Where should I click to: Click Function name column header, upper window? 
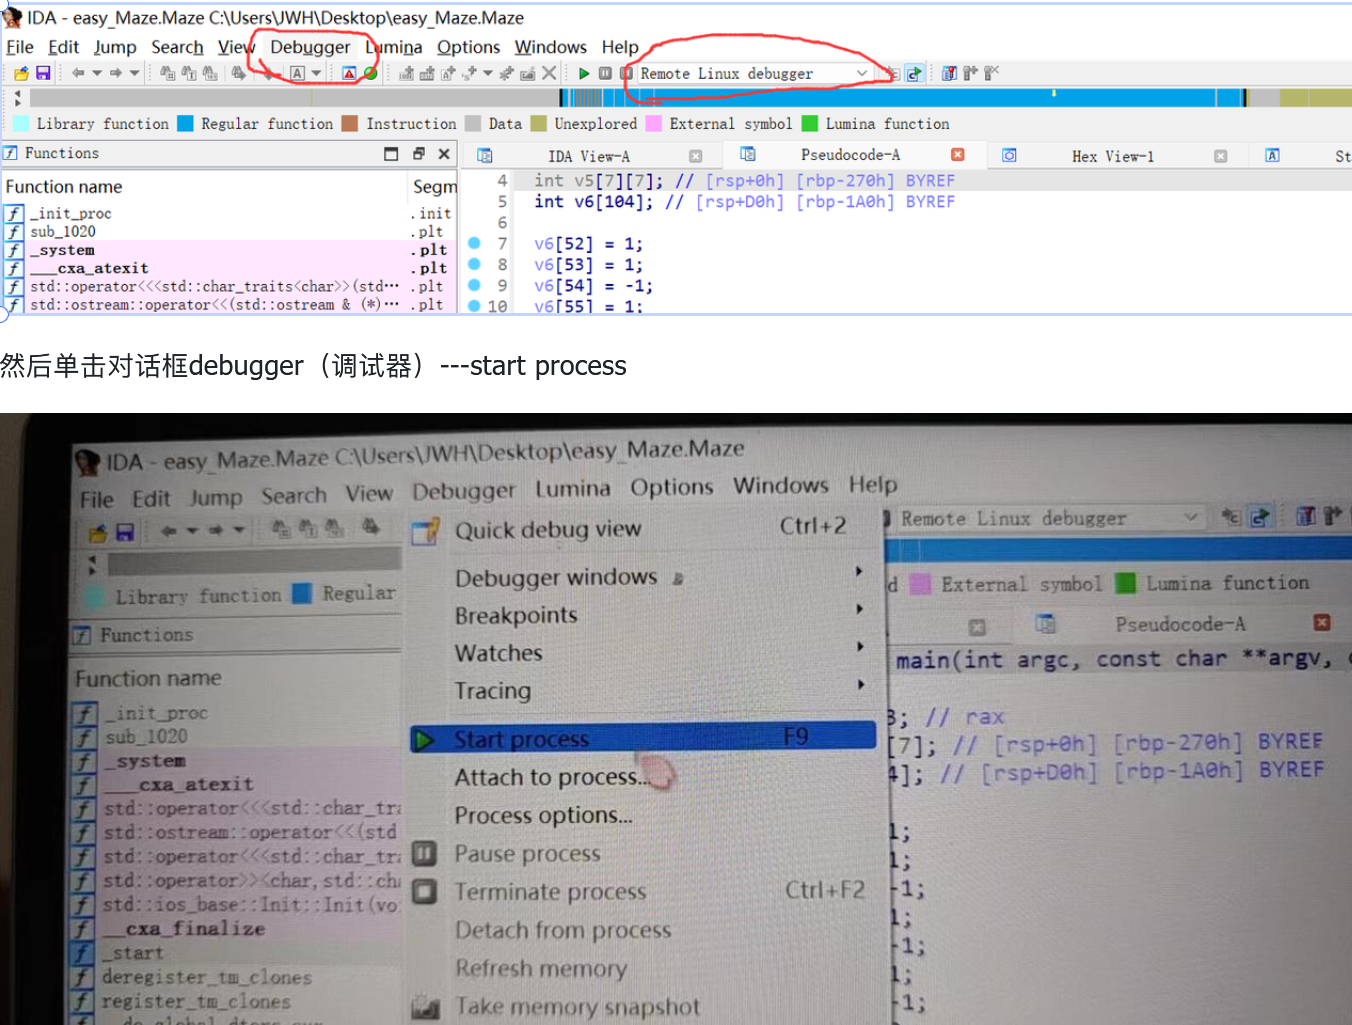pos(64,187)
